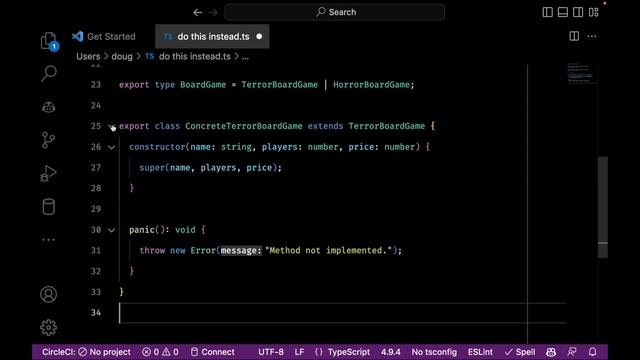The height and width of the screenshot is (360, 640).
Task: Click Users in the breadcrumb
Action: (88, 56)
